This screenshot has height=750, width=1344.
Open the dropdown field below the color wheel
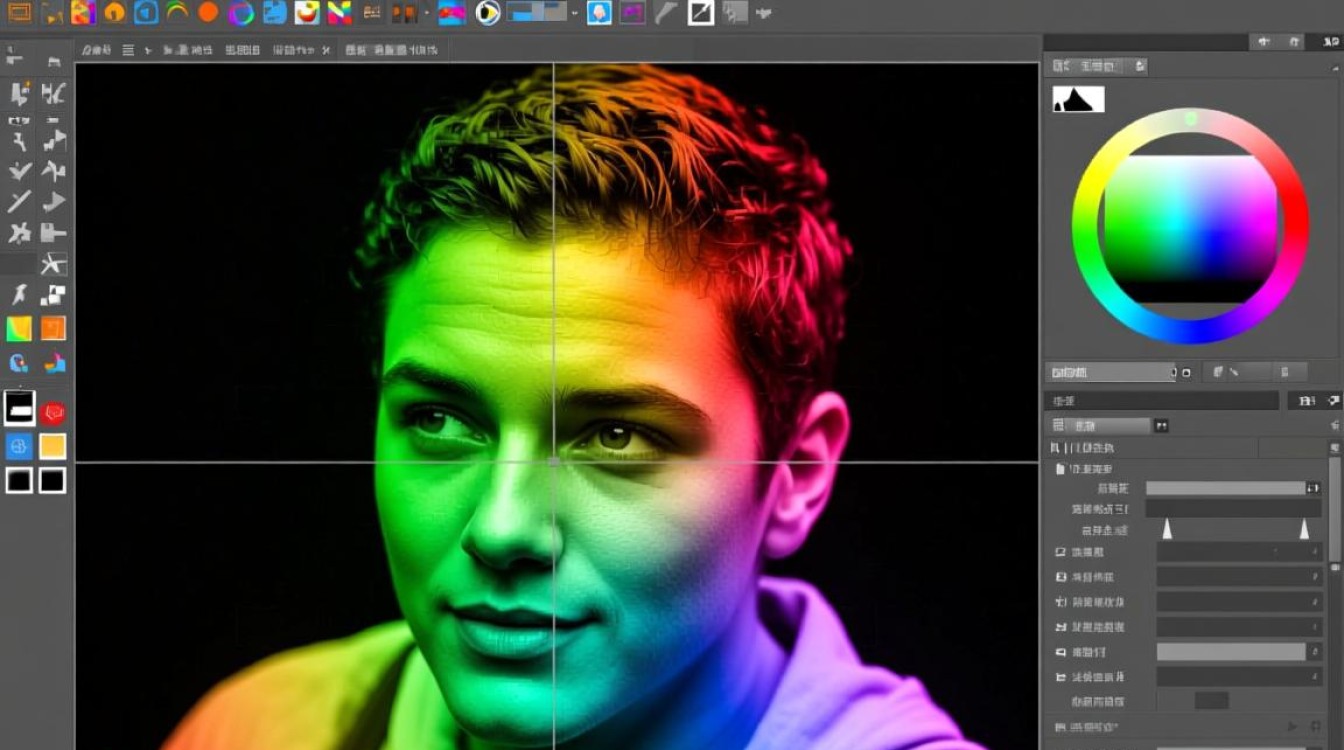coord(1110,372)
